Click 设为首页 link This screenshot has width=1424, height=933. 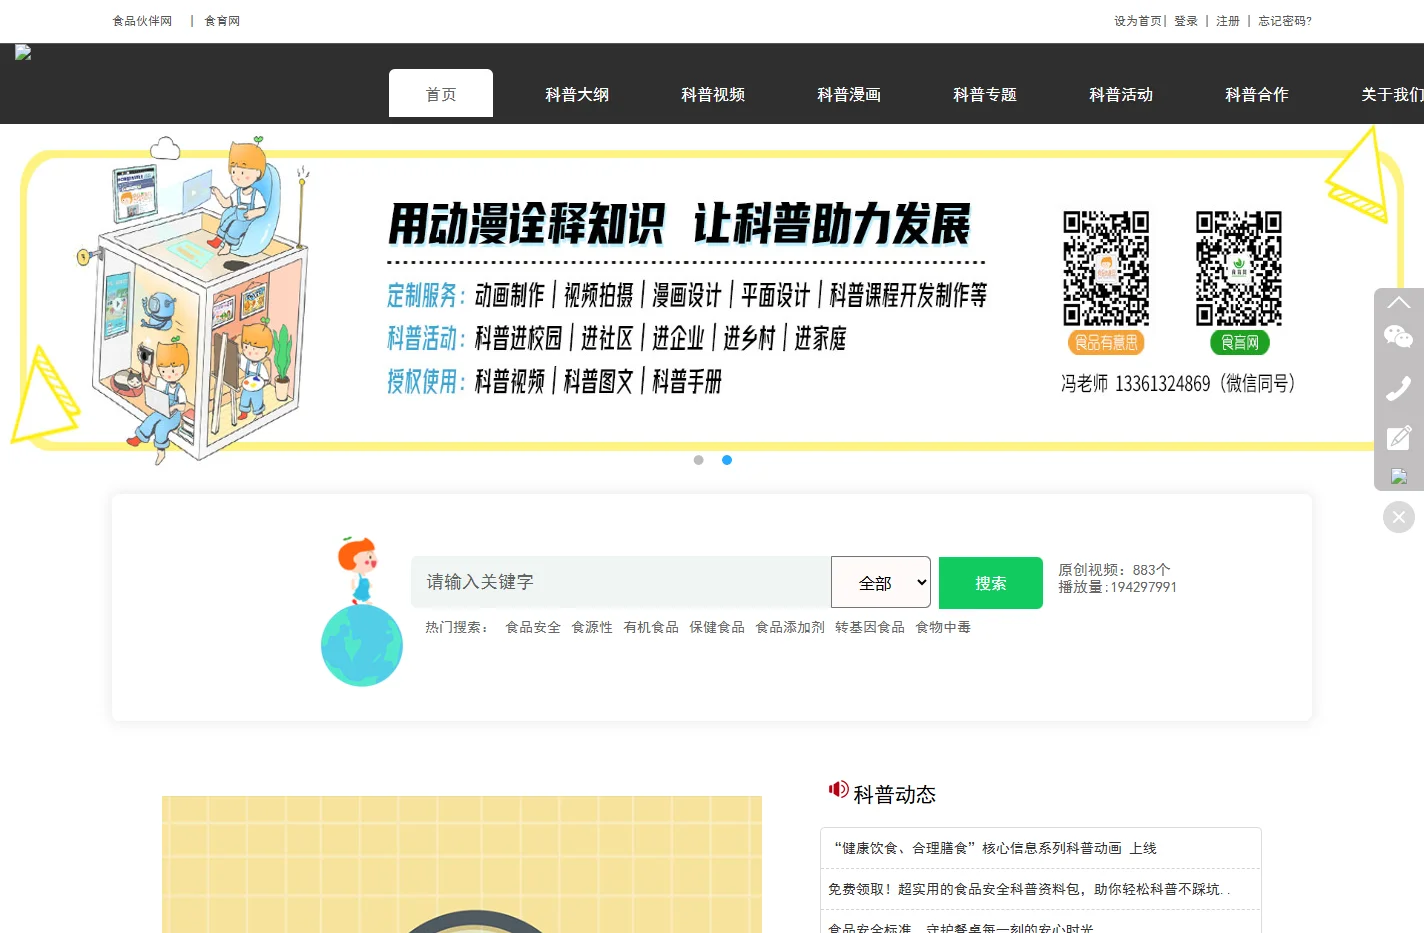(x=1138, y=21)
